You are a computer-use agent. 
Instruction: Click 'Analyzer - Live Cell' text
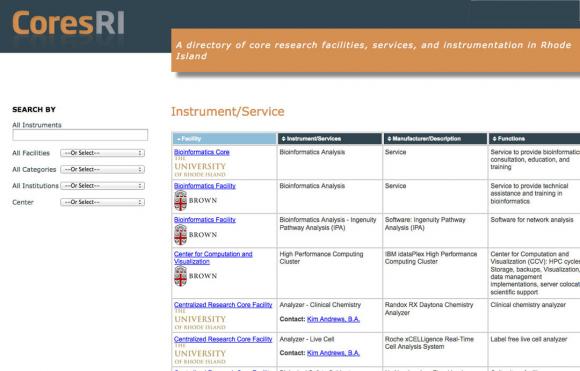[x=307, y=339]
